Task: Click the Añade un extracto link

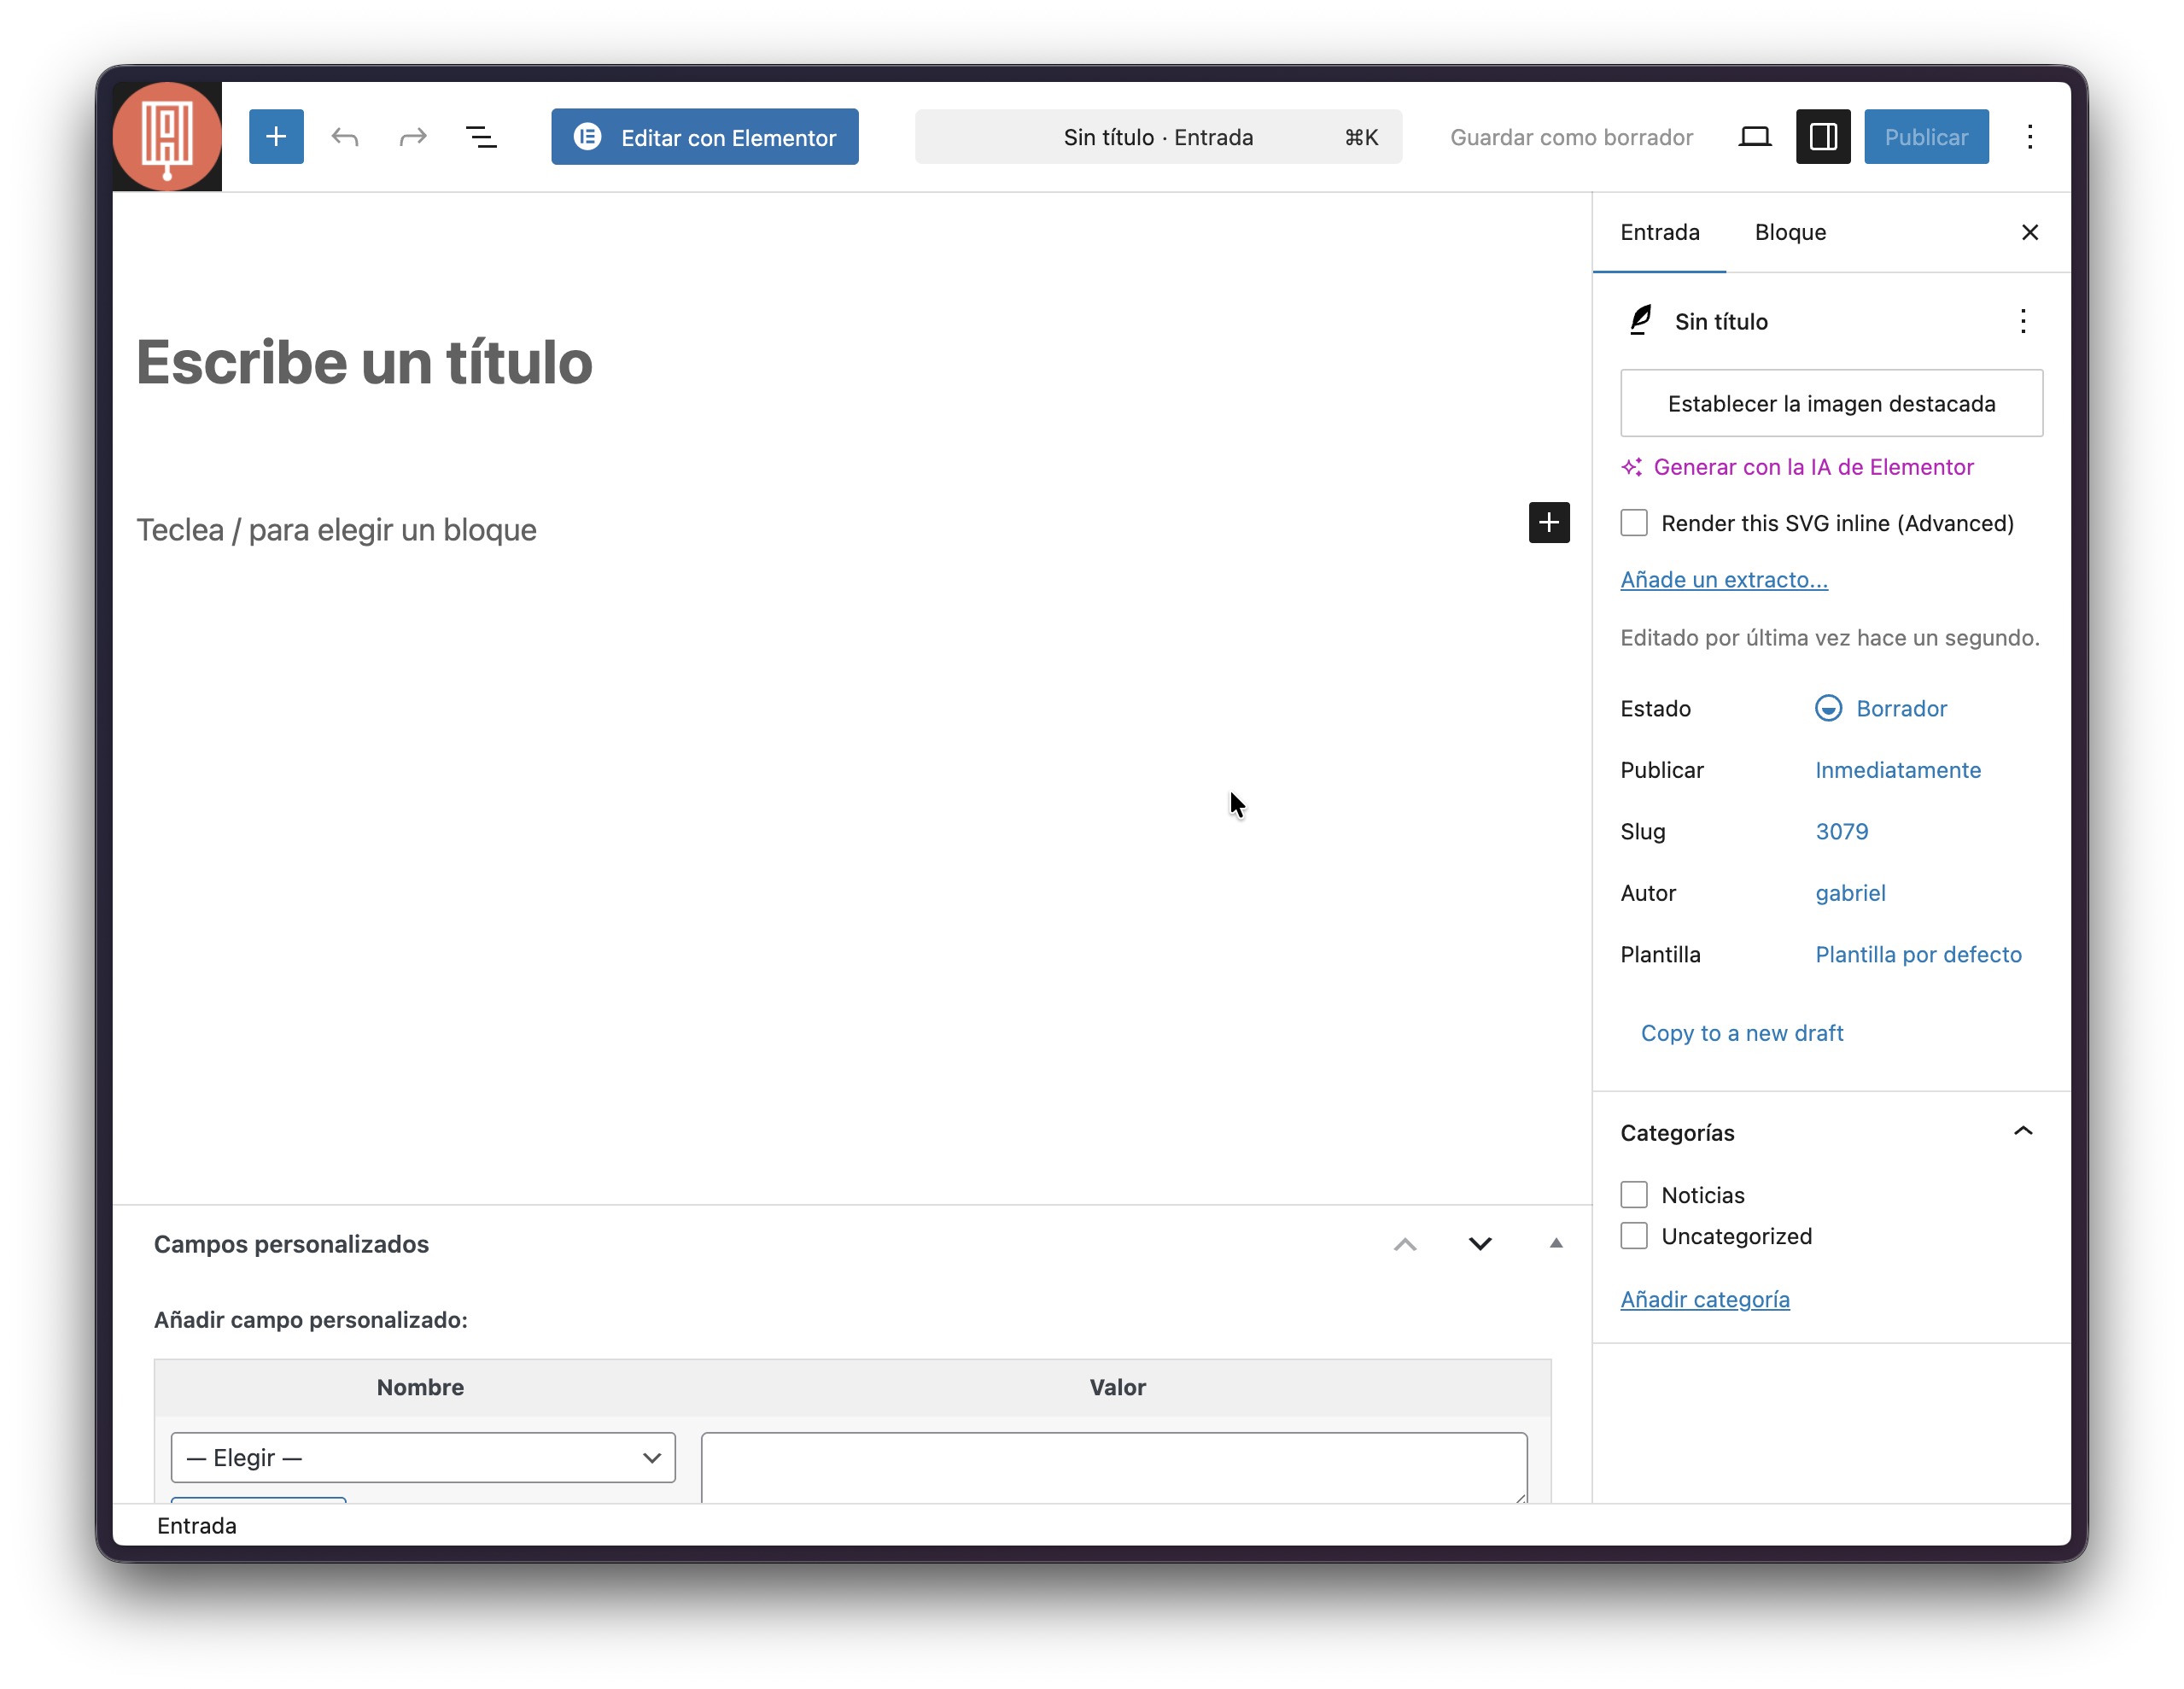Action: coord(1723,580)
